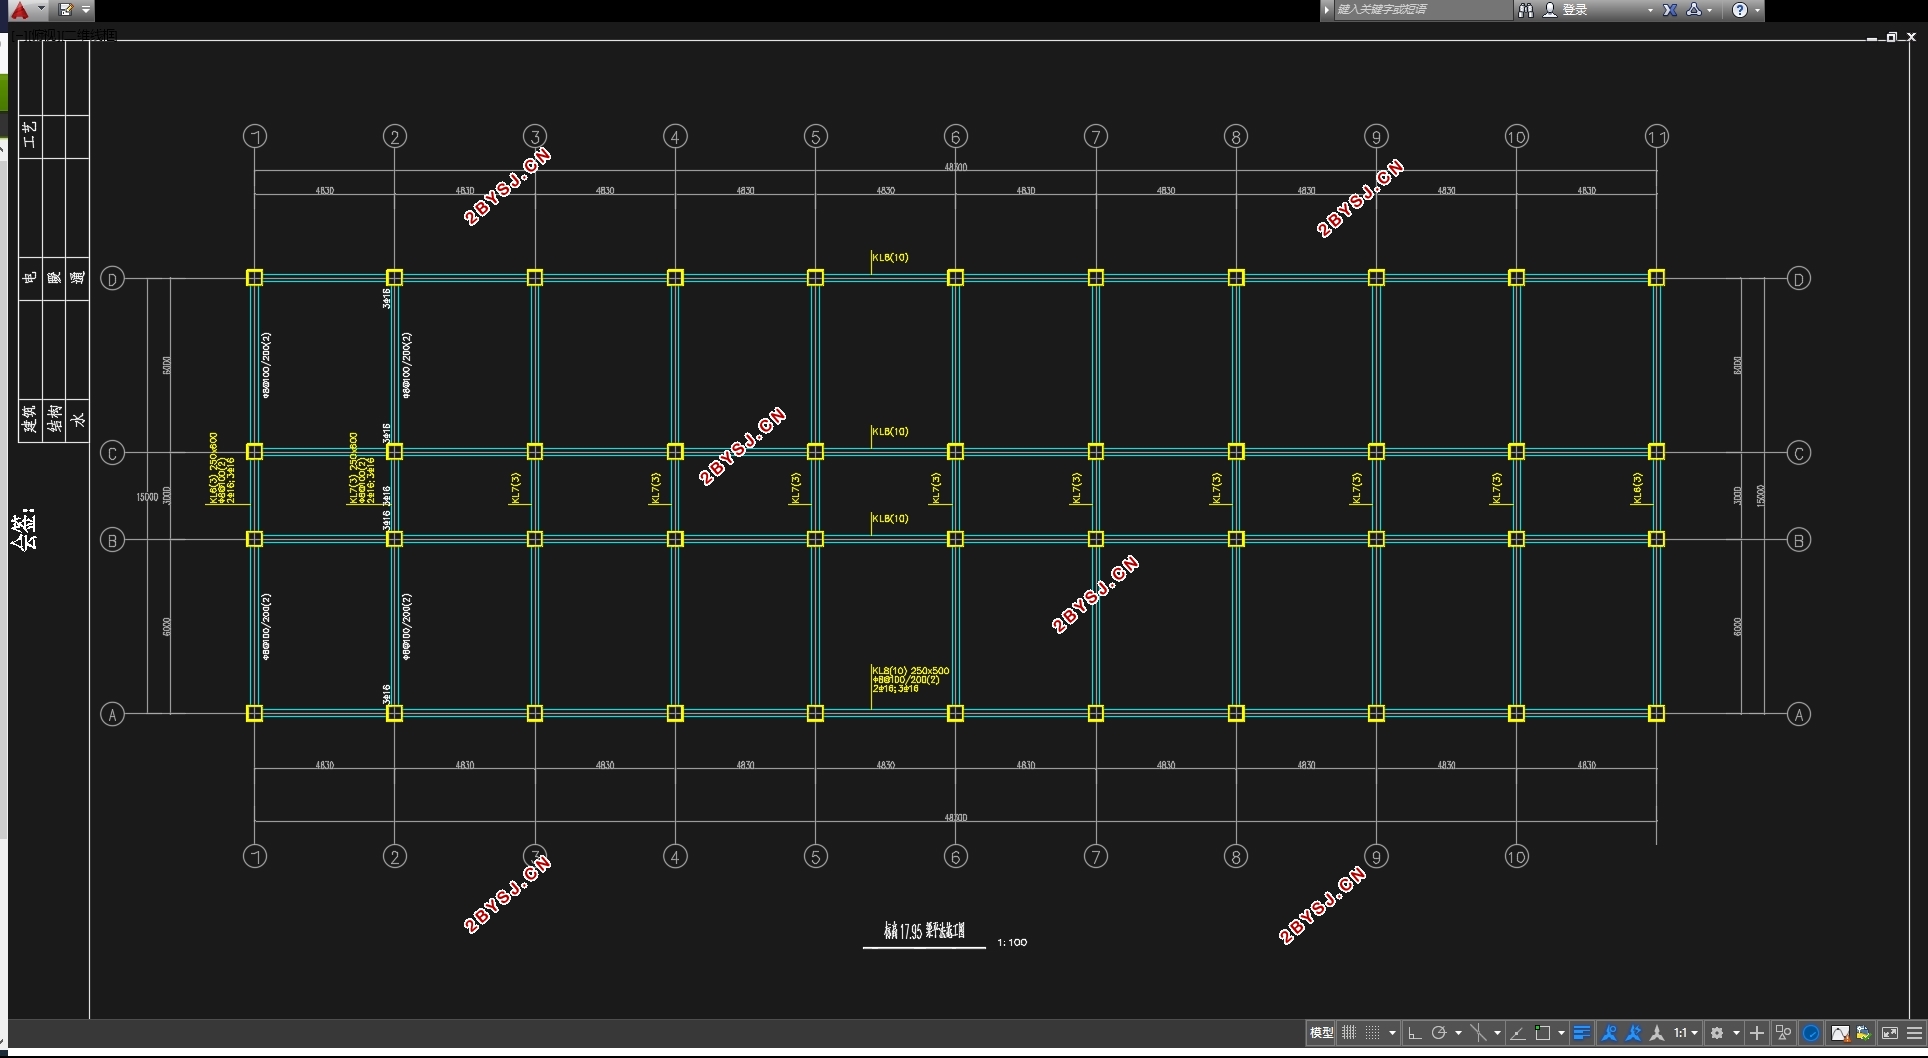Toggle auto-add annotation scales icon
This screenshot has height=1058, width=1928.
click(1633, 1033)
